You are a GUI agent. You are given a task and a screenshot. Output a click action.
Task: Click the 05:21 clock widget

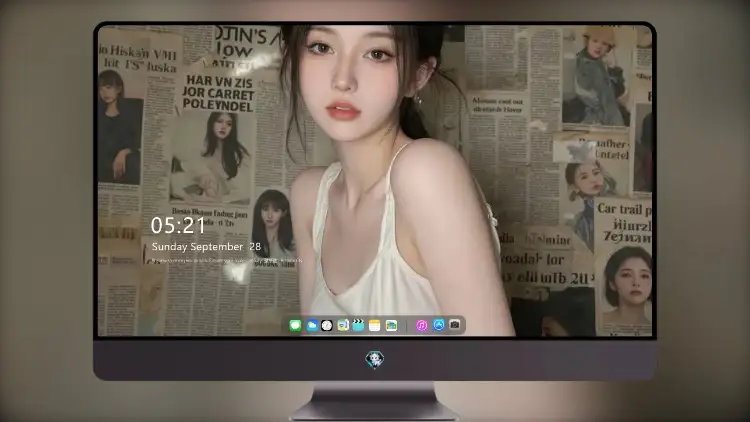point(178,225)
